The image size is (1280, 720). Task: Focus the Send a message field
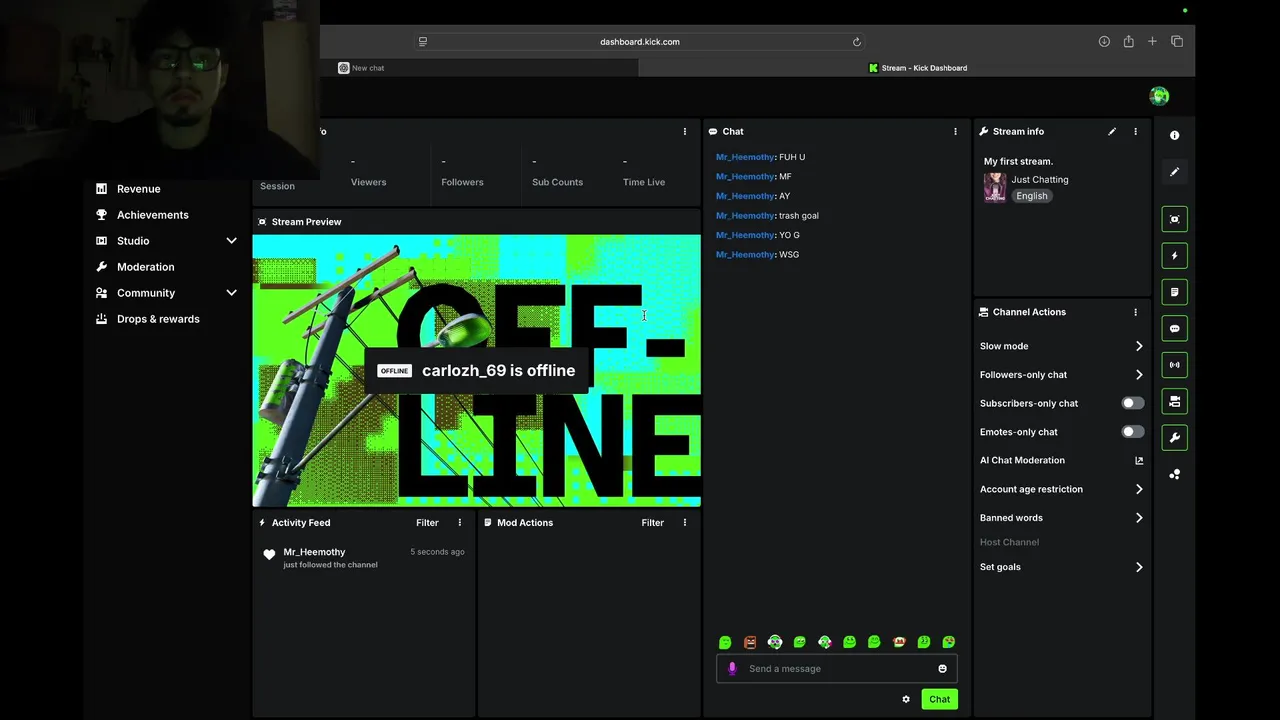[837, 669]
